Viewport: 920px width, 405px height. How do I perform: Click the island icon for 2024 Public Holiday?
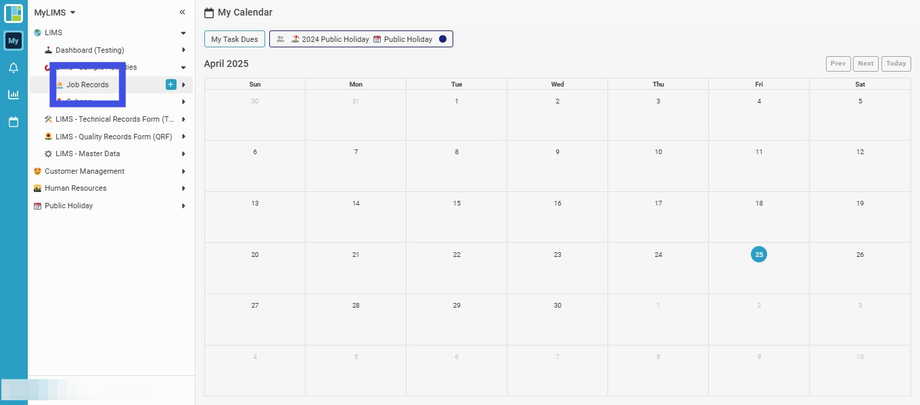[295, 39]
